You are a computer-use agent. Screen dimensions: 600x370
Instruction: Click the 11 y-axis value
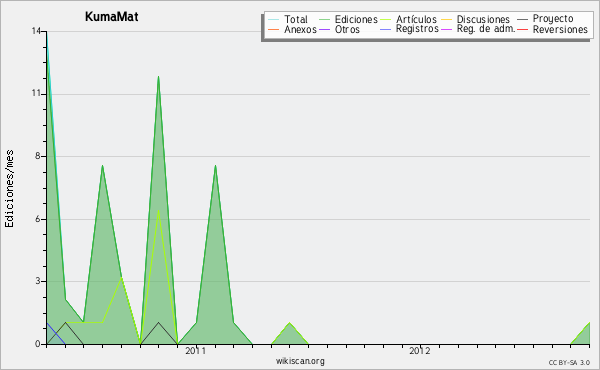coord(36,93)
